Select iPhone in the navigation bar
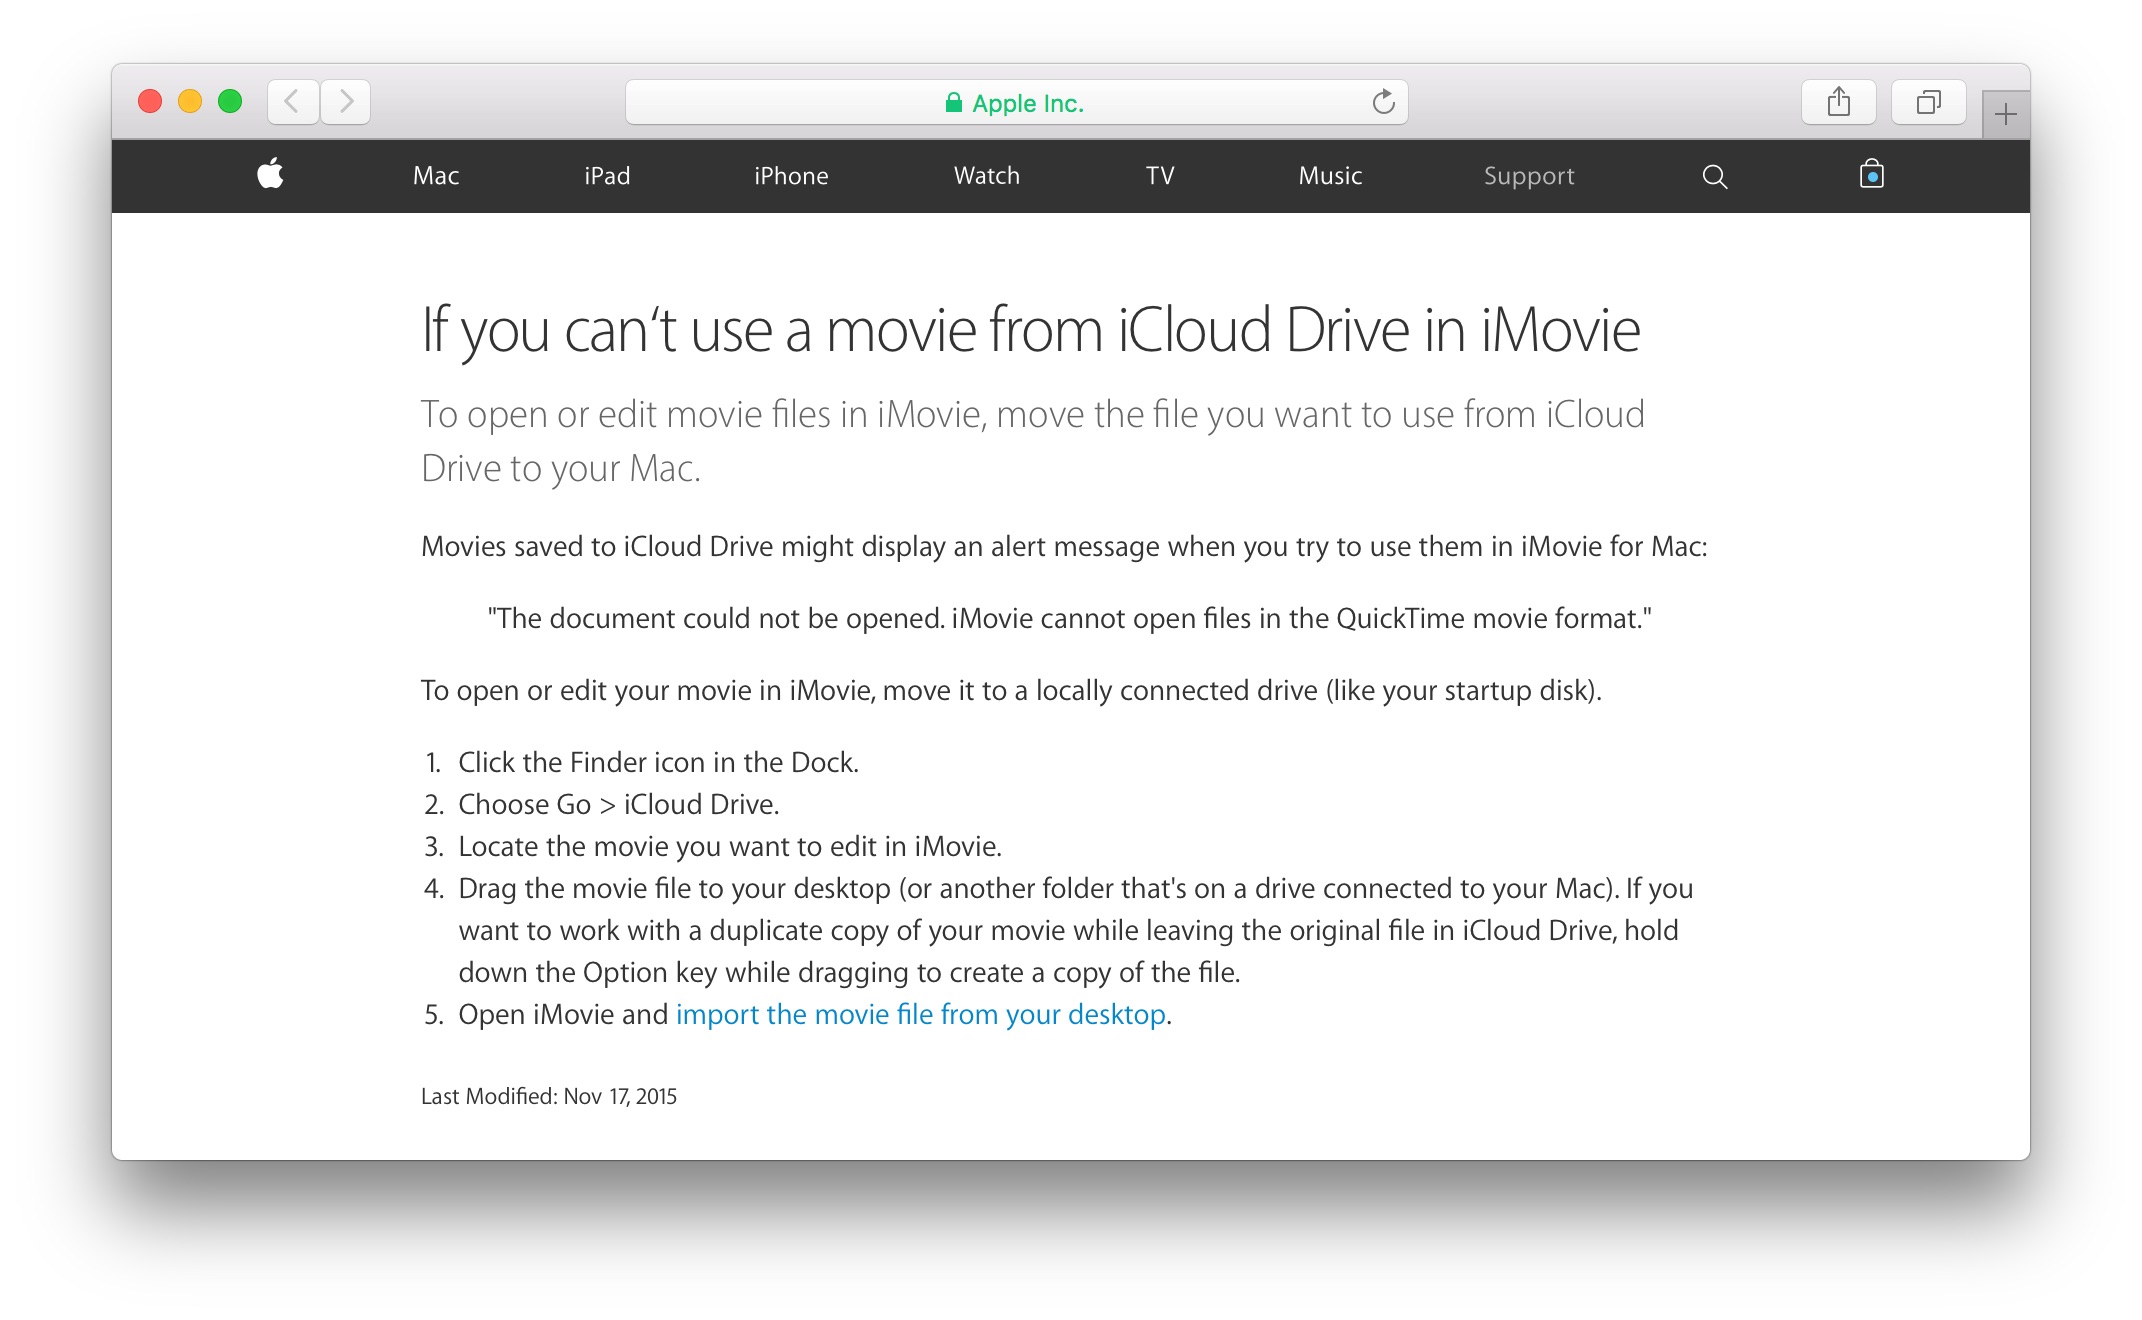This screenshot has height=1320, width=2142. point(791,176)
